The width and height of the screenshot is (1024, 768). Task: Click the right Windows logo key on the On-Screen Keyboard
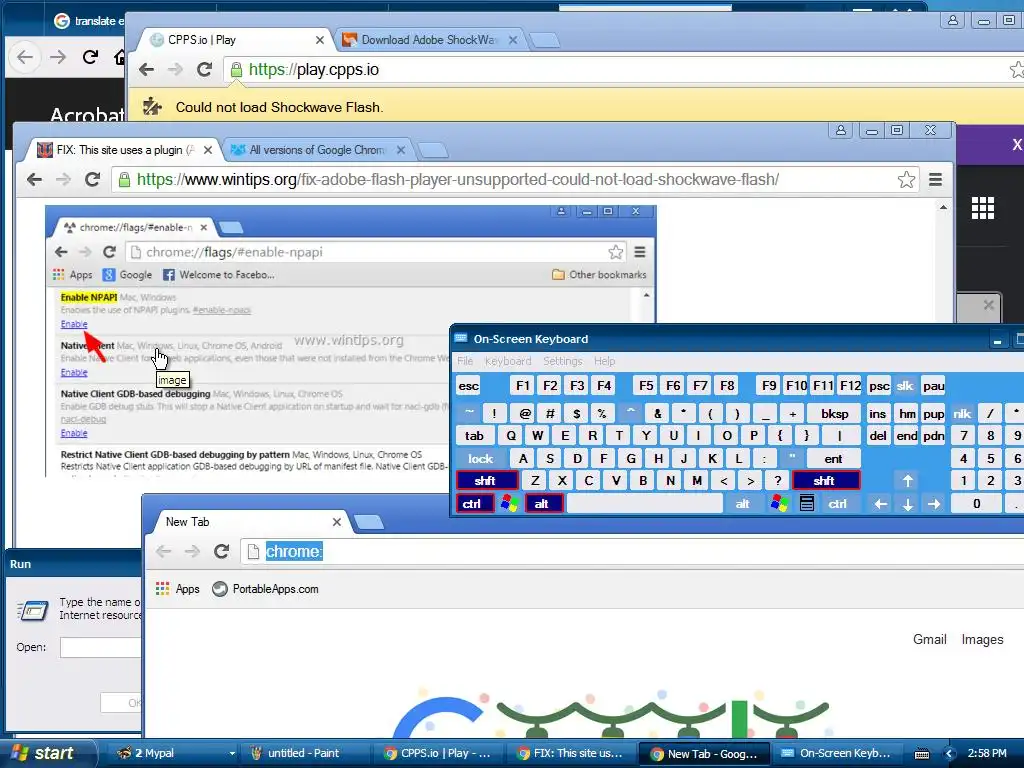click(779, 504)
